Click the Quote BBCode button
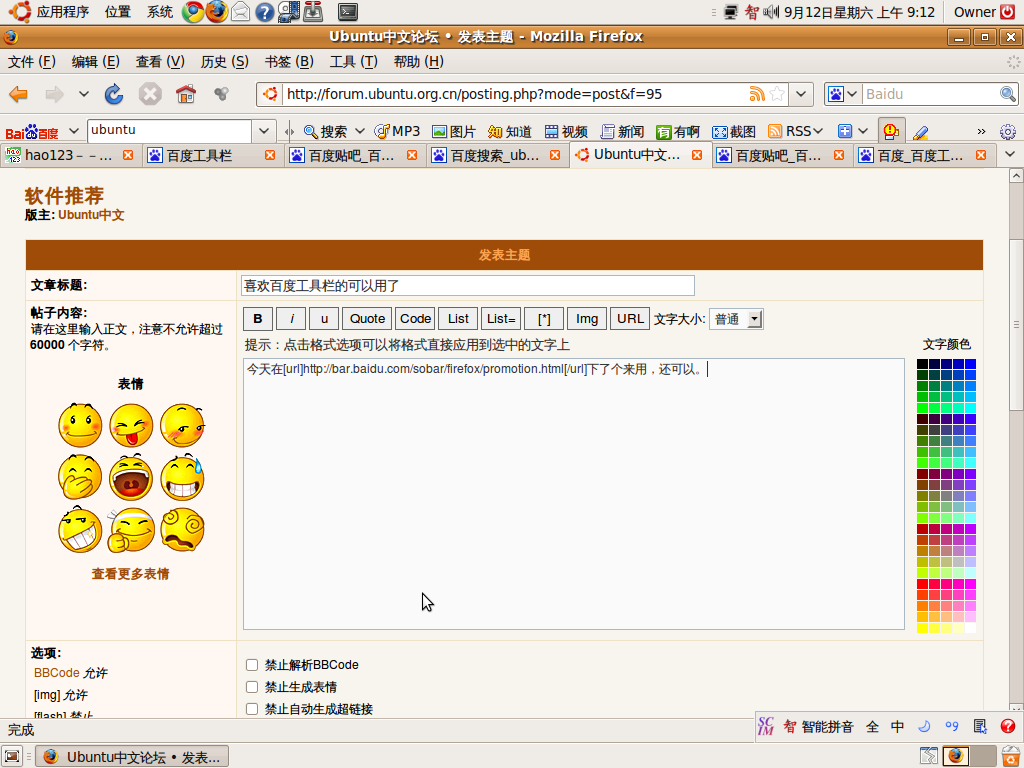 367,319
